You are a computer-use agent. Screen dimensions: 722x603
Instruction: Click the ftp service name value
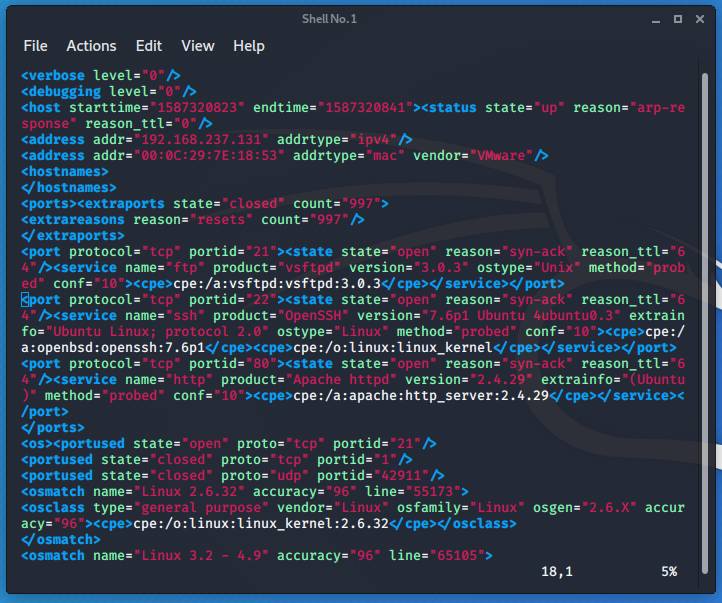pos(185,268)
